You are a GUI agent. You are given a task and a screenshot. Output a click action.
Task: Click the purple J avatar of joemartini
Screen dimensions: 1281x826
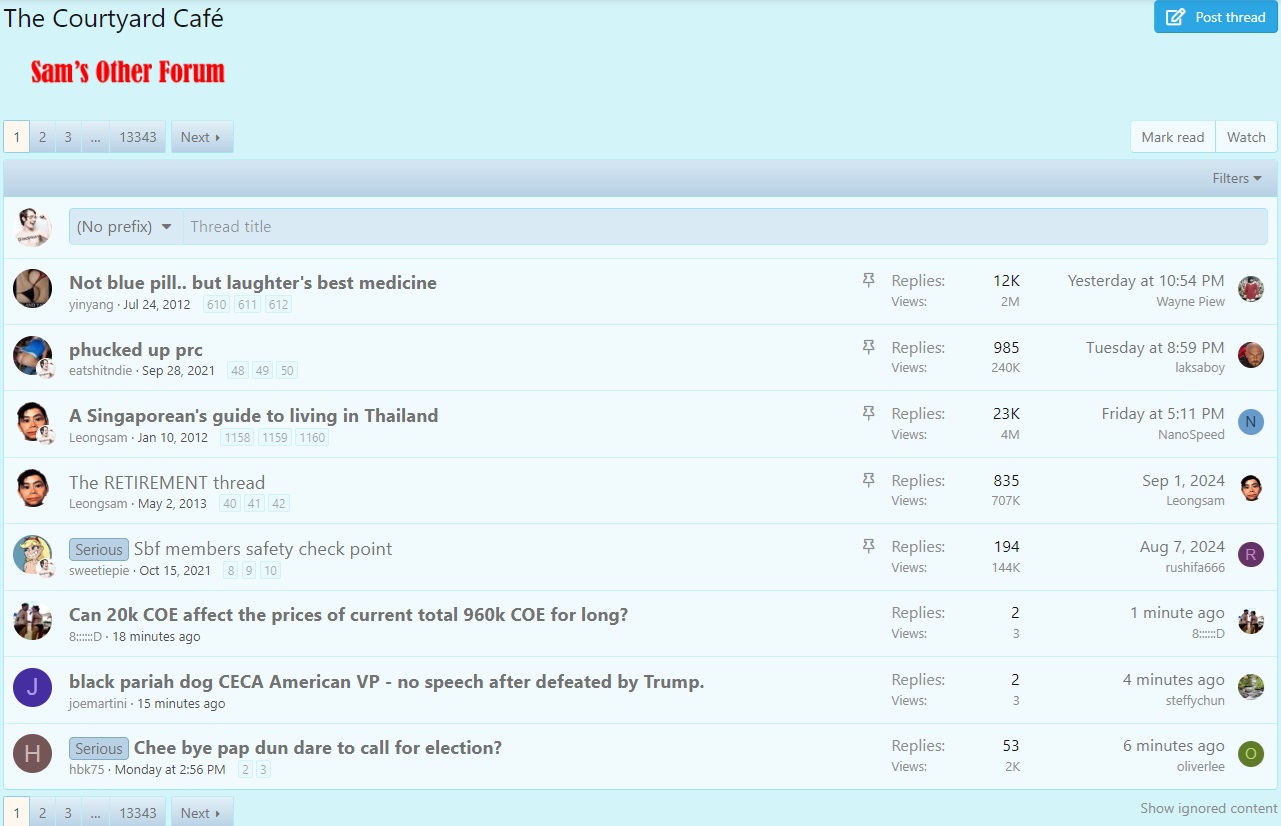(32, 688)
